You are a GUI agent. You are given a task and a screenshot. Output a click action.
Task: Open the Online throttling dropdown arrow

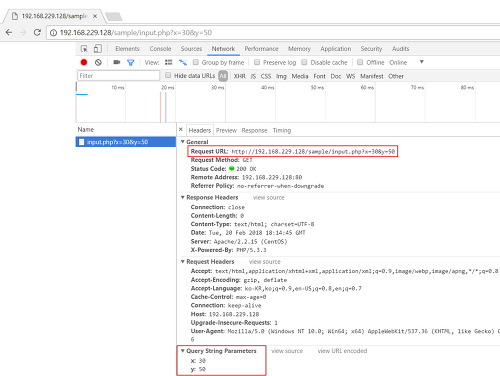click(x=422, y=62)
